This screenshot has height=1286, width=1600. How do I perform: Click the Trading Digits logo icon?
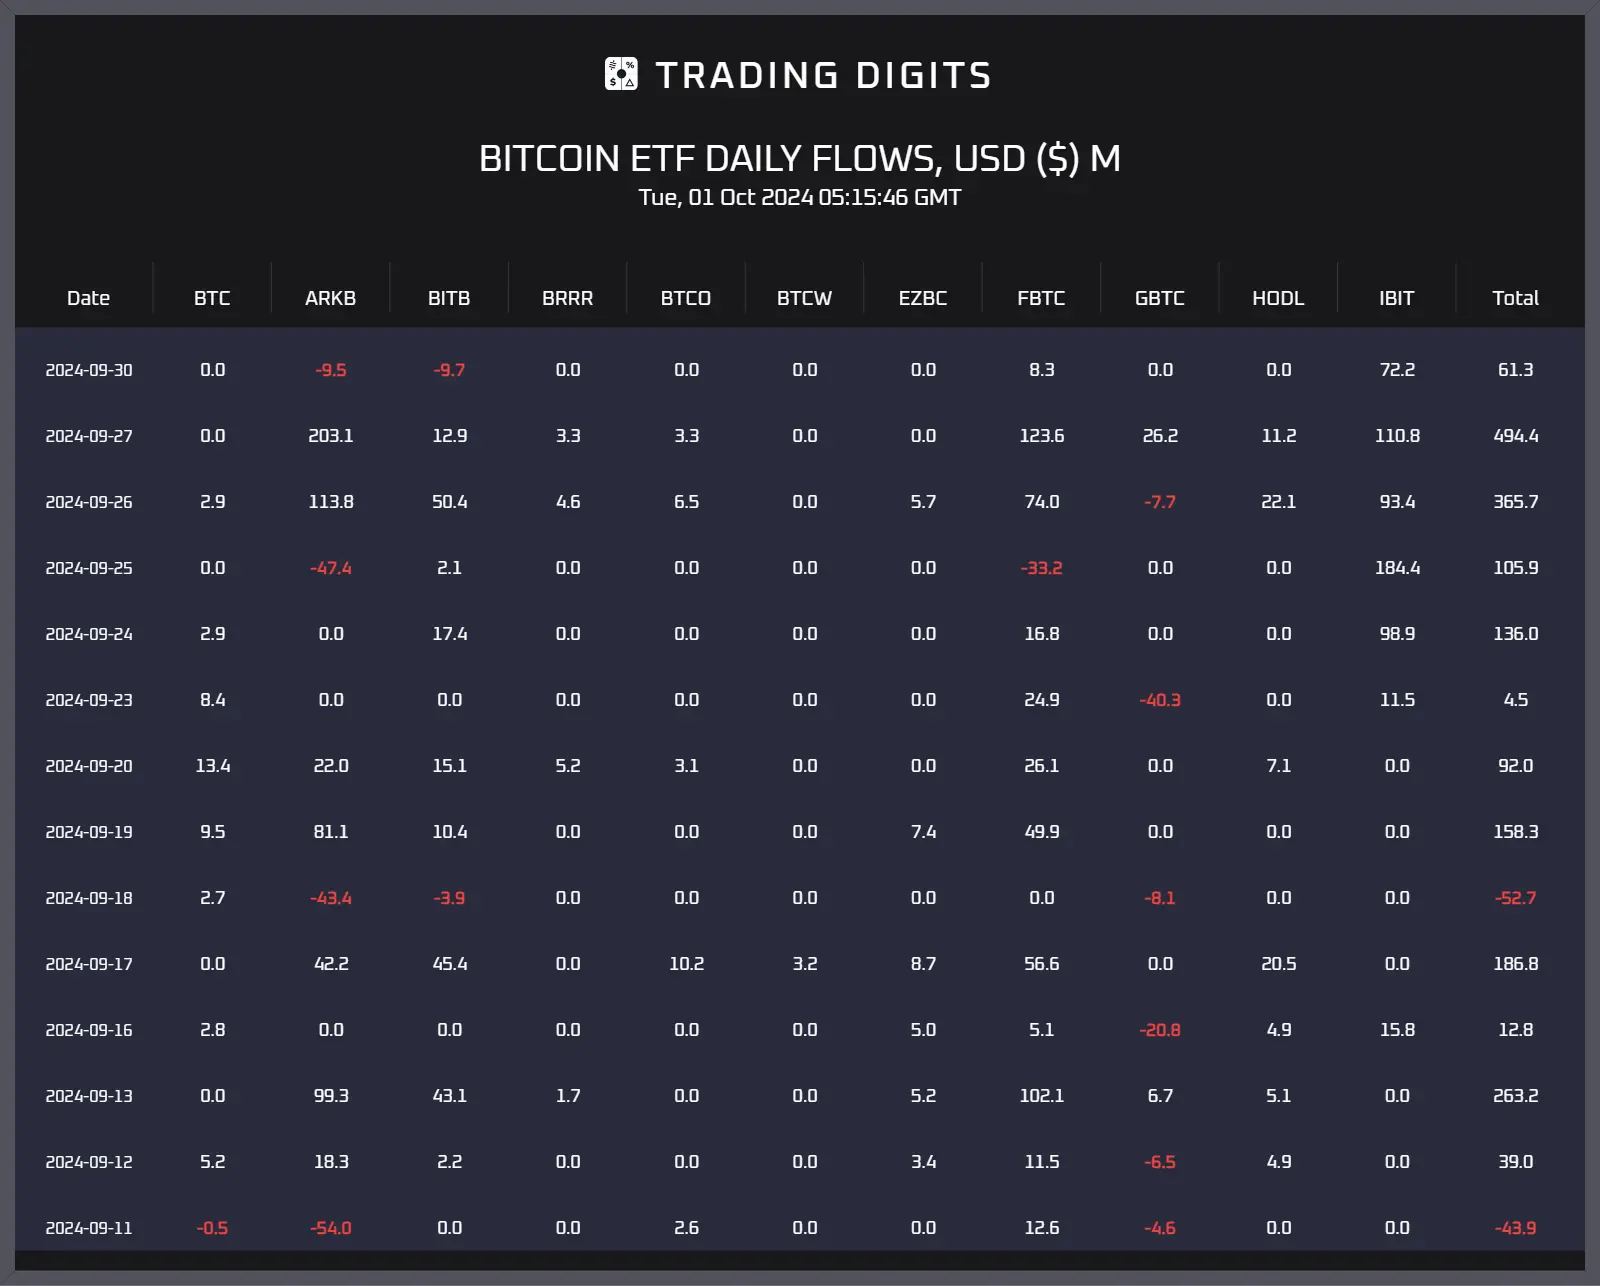(621, 74)
